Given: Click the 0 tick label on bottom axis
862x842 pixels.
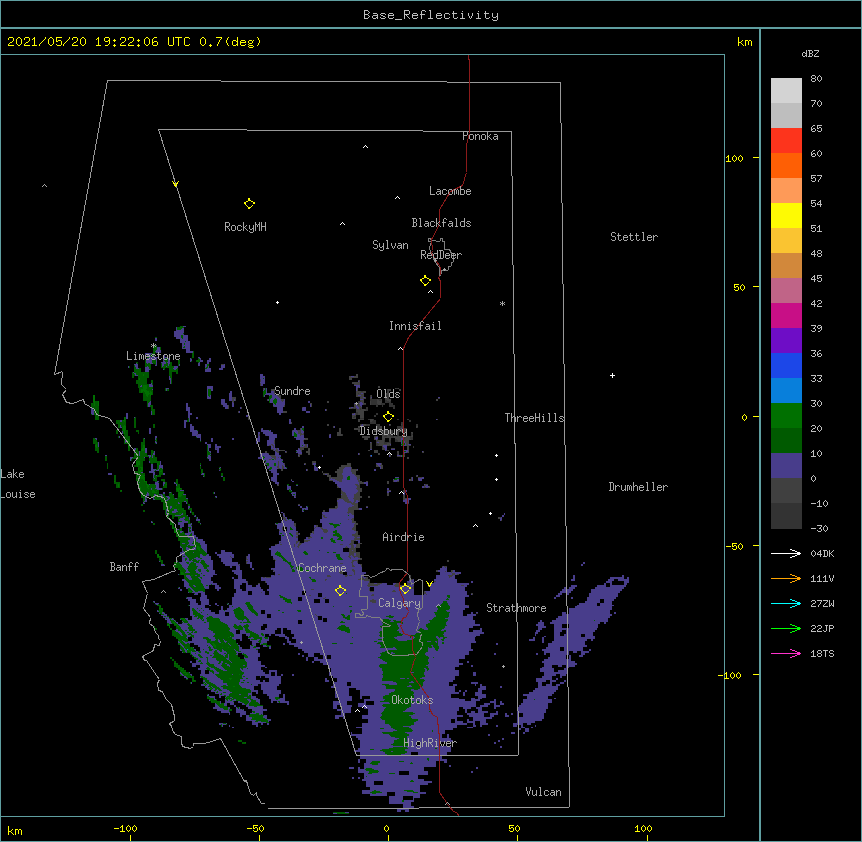Looking at the screenshot, I should [386, 828].
